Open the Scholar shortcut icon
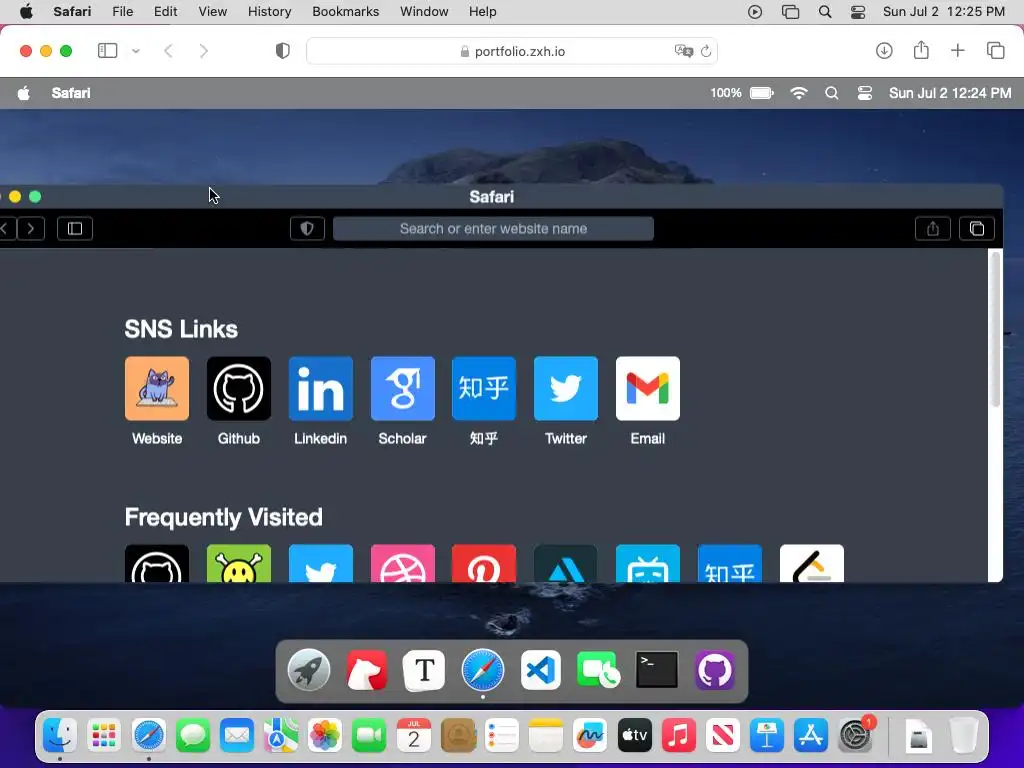Image resolution: width=1024 pixels, height=768 pixels. tap(402, 388)
